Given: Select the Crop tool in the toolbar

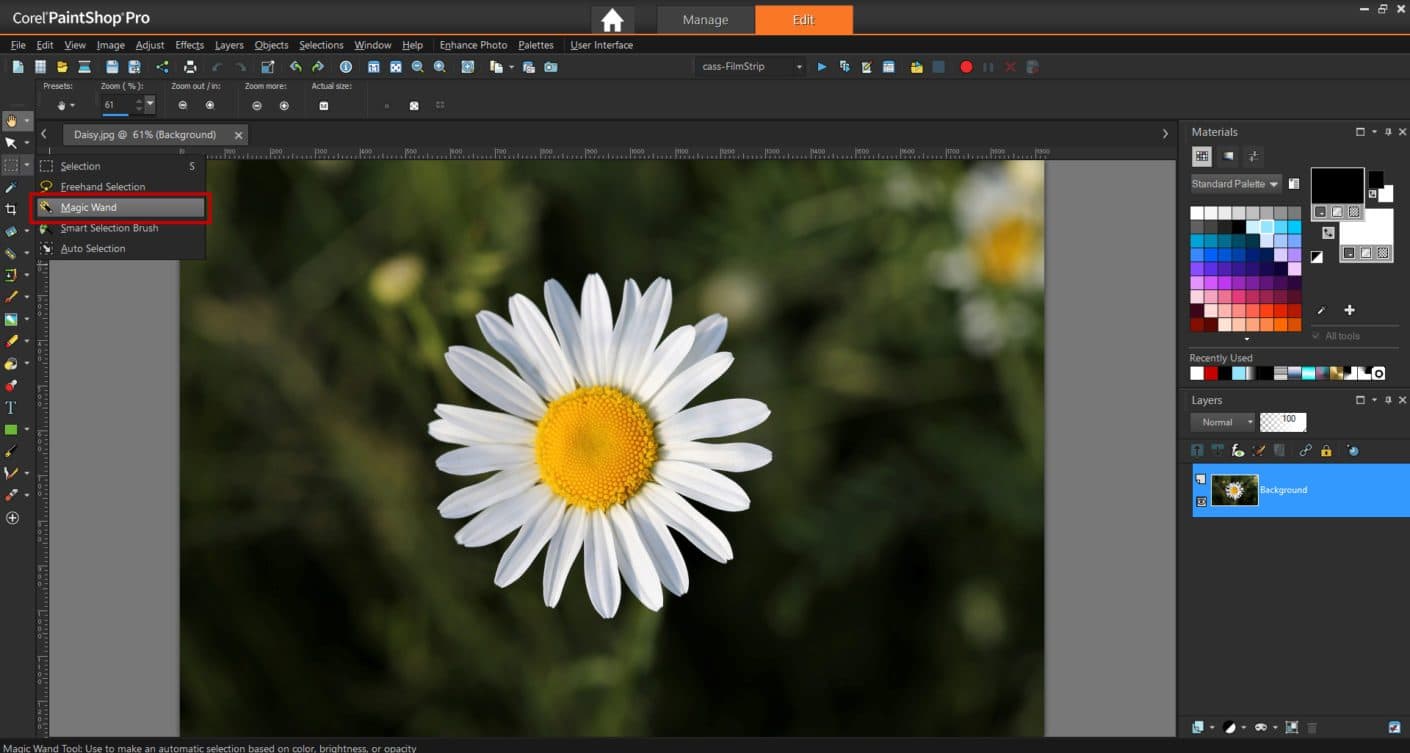Looking at the screenshot, I should pos(11,209).
